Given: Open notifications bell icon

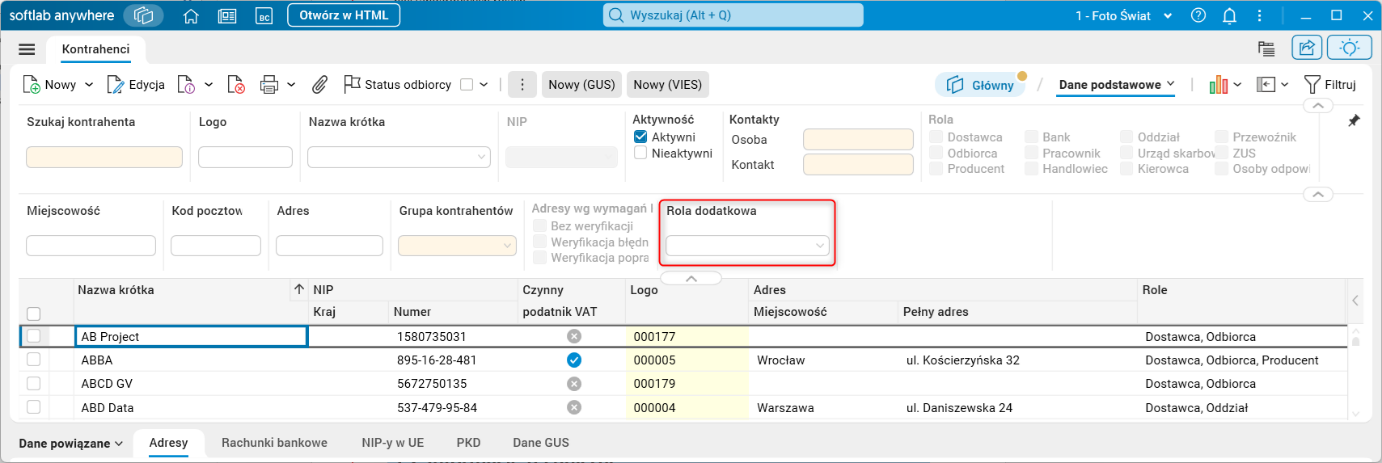Looking at the screenshot, I should coord(1229,16).
